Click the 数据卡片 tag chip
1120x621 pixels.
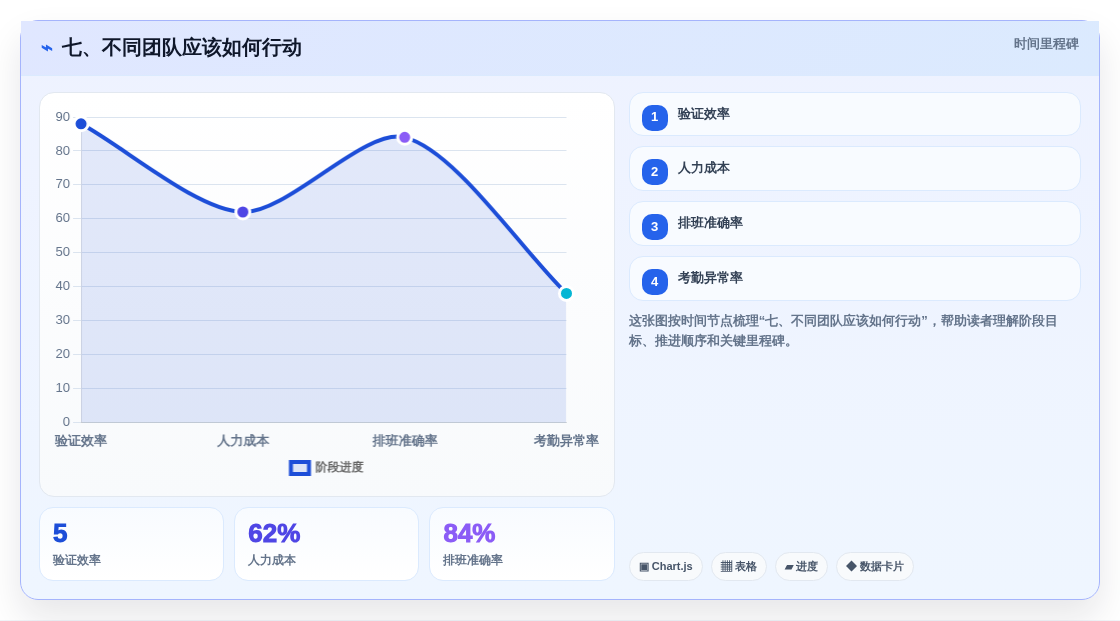pyautogui.click(x=875, y=567)
